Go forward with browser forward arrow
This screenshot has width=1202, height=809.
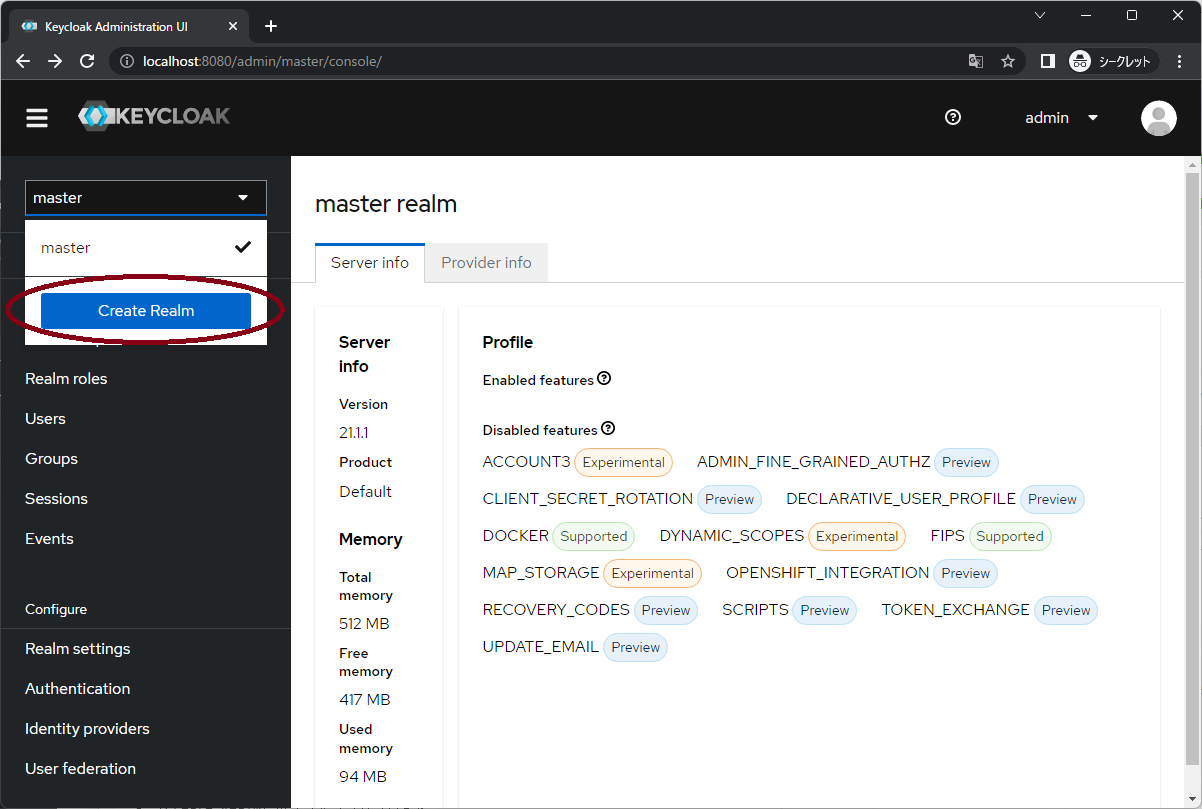(x=55, y=61)
